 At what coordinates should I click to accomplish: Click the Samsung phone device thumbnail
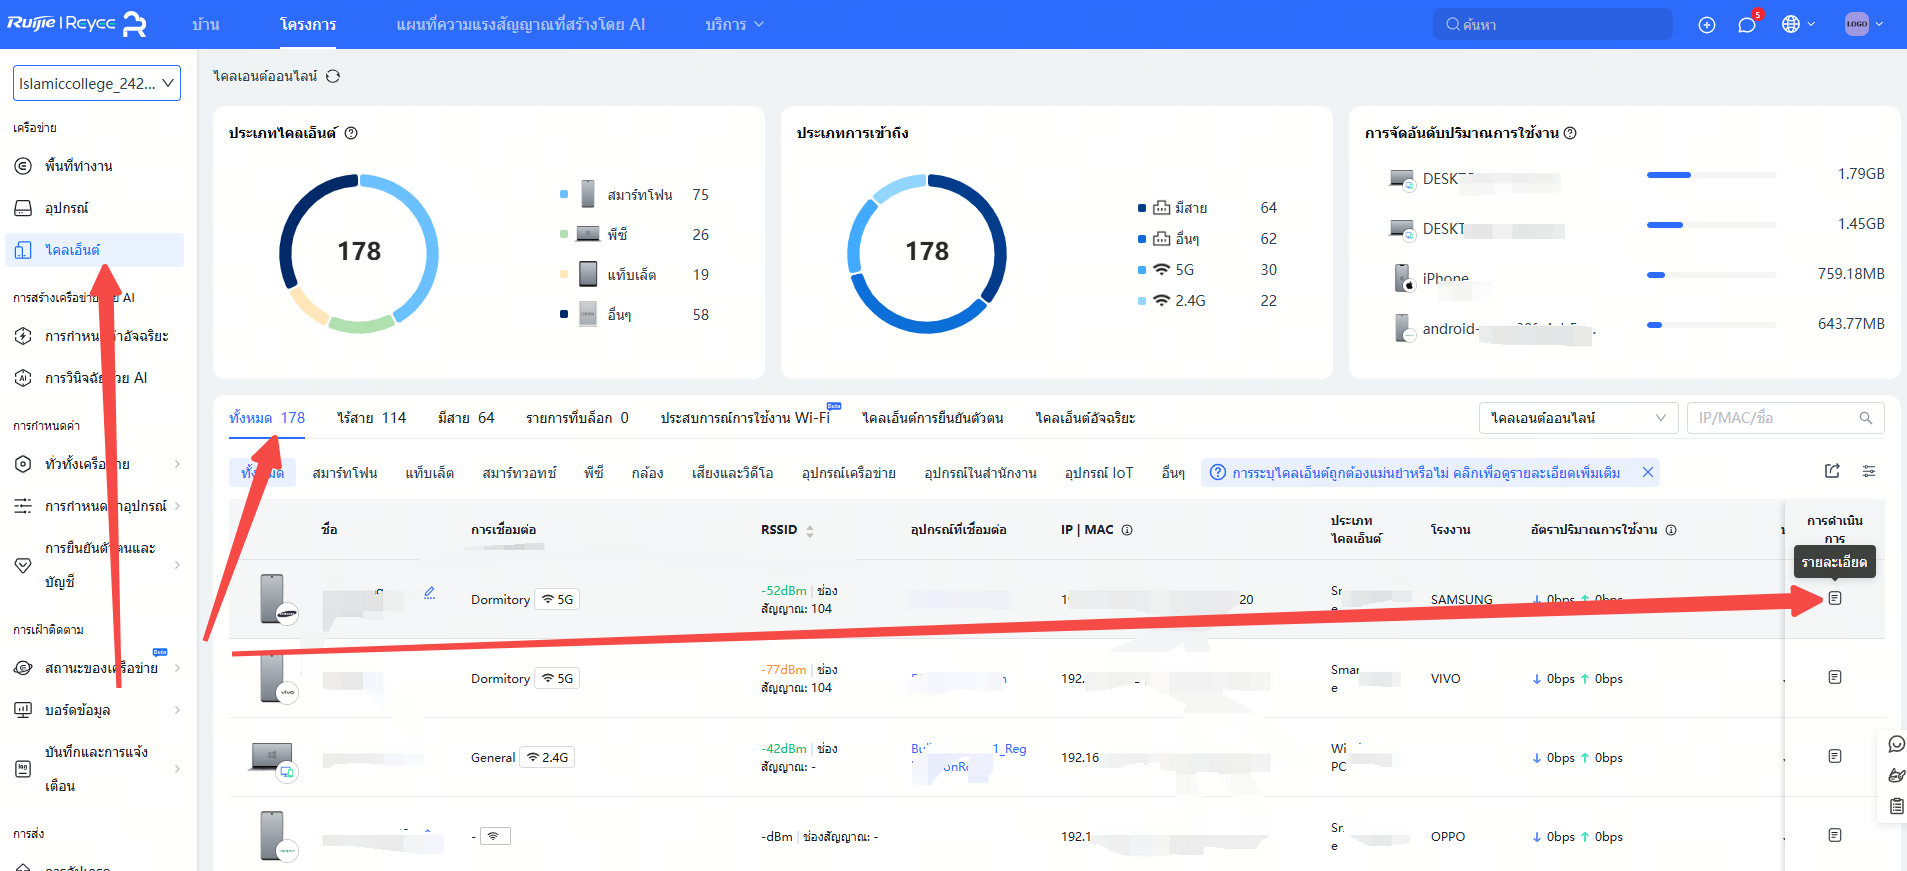click(x=277, y=599)
